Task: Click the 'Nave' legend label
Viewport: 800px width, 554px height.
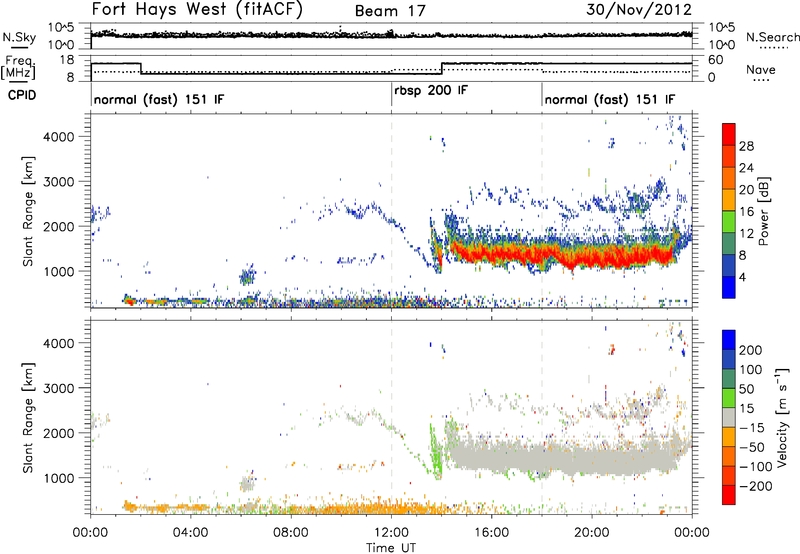Action: 761,69
